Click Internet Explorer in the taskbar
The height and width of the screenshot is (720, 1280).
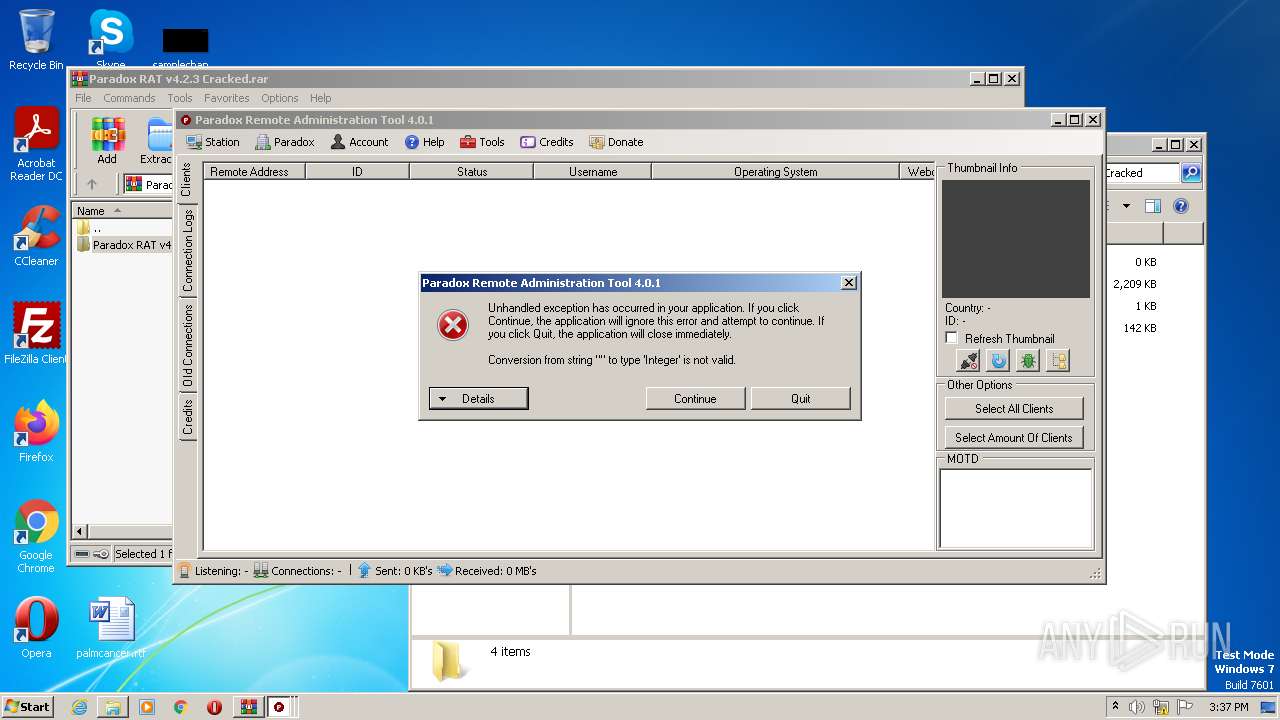[x=79, y=707]
